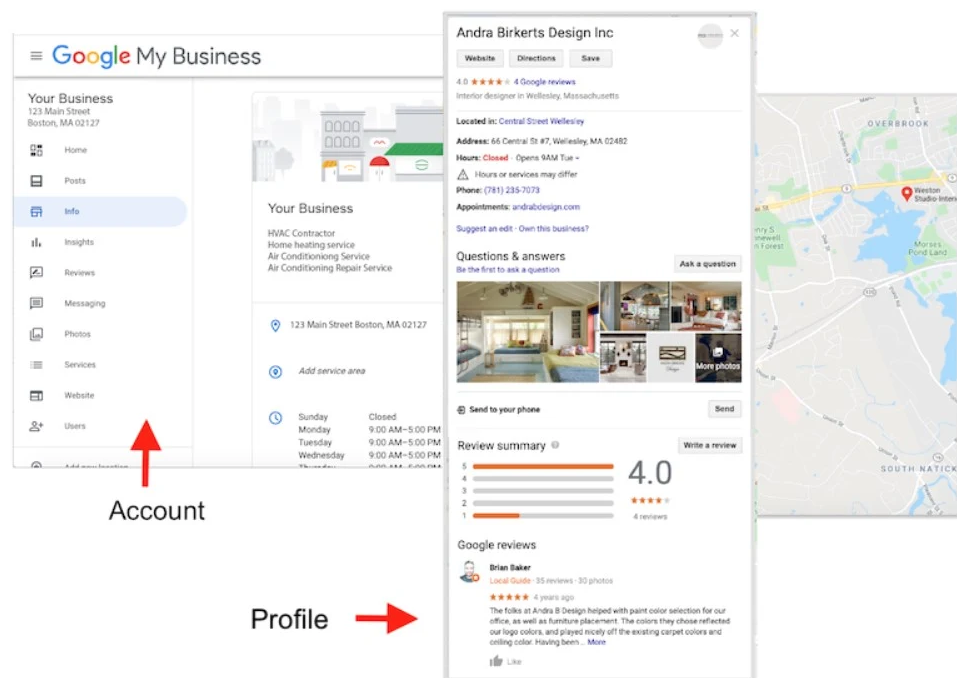Like Brian Baker's review
This screenshot has width=957, height=678.
point(506,661)
